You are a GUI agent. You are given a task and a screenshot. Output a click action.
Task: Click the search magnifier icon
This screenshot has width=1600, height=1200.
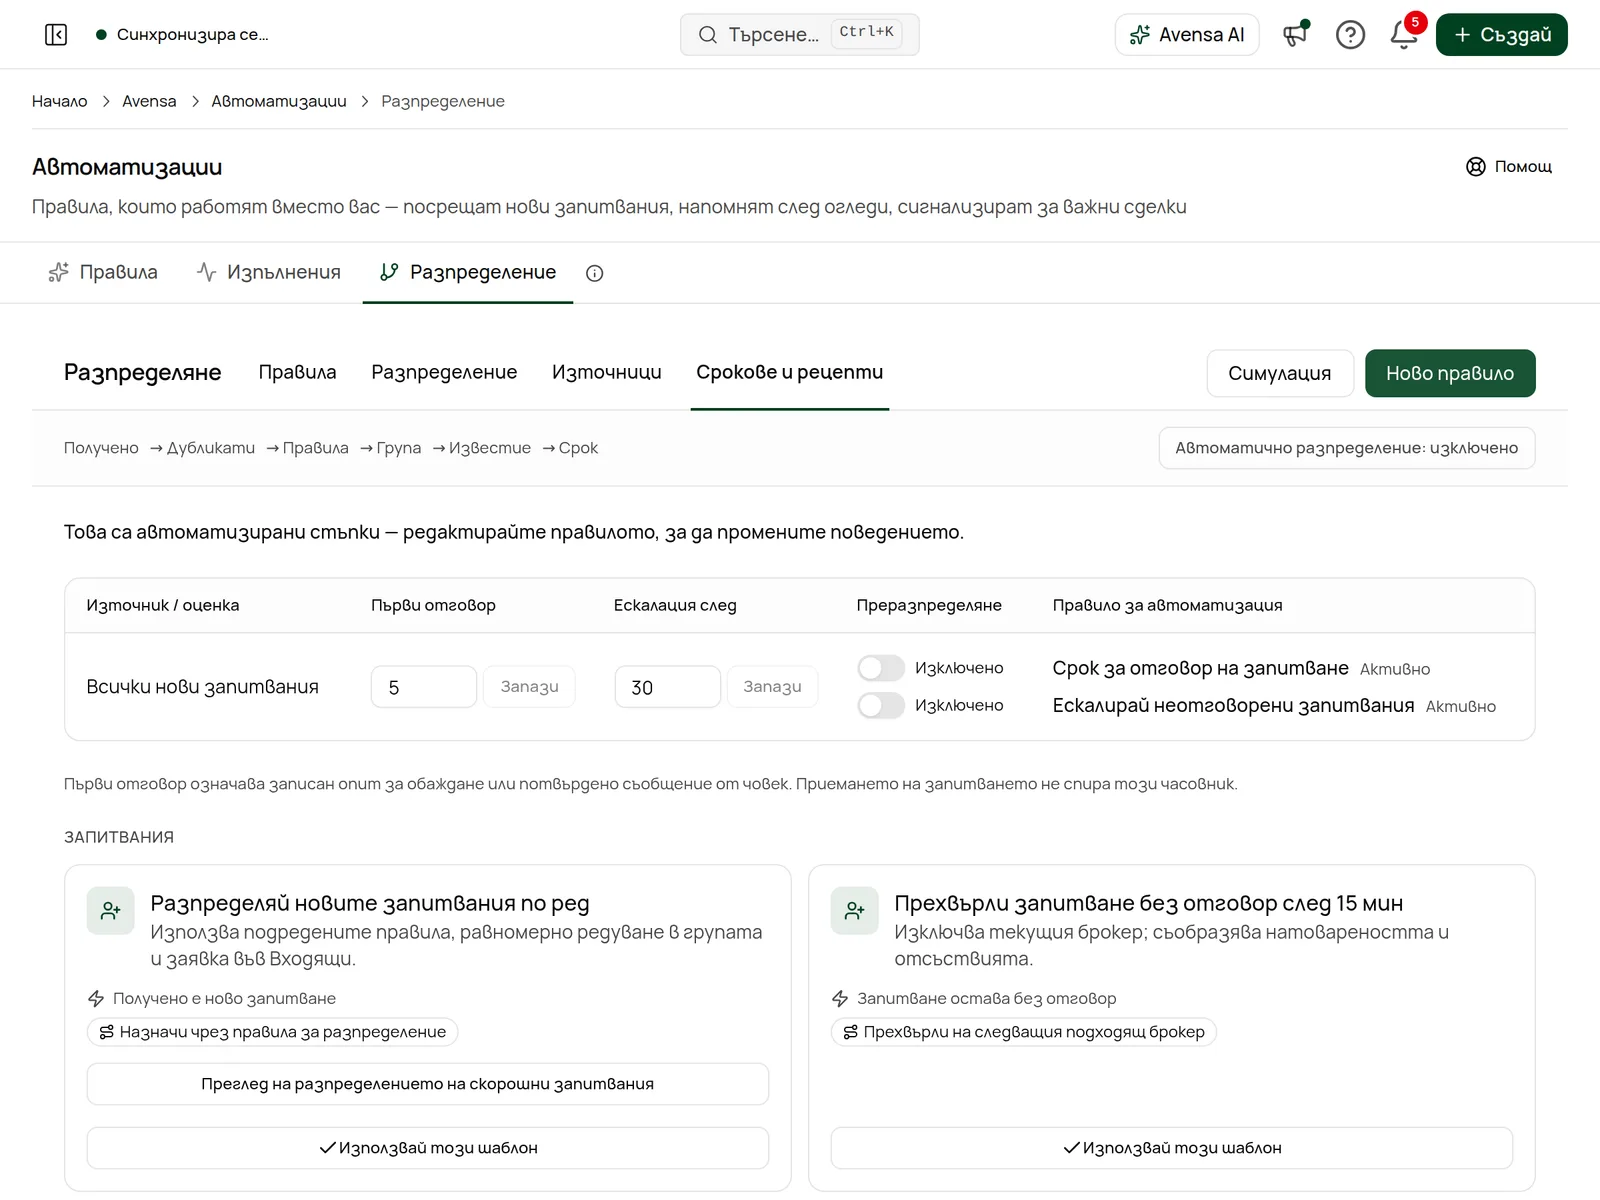pos(708,35)
